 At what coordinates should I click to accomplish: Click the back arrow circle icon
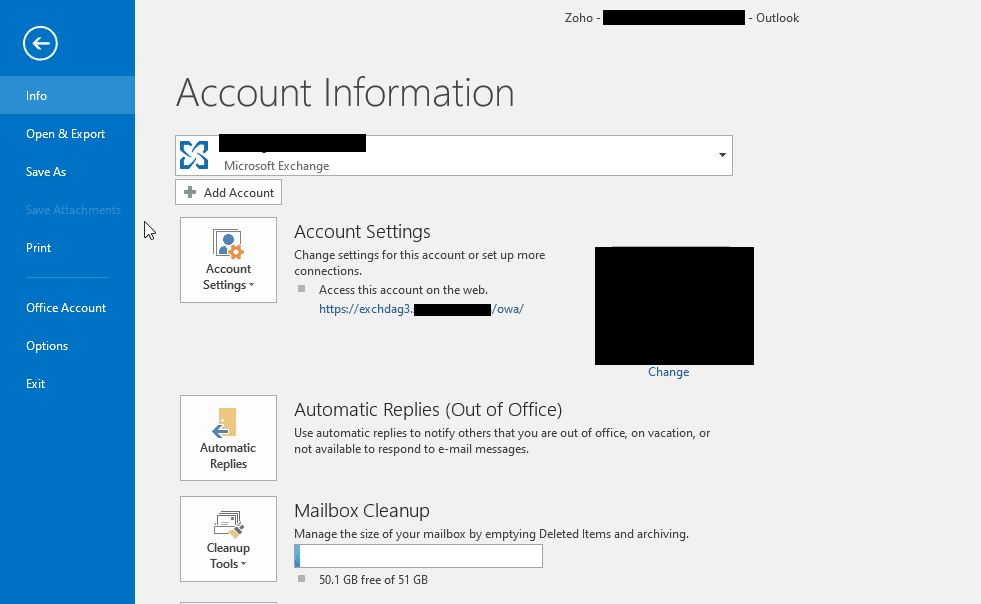point(41,43)
